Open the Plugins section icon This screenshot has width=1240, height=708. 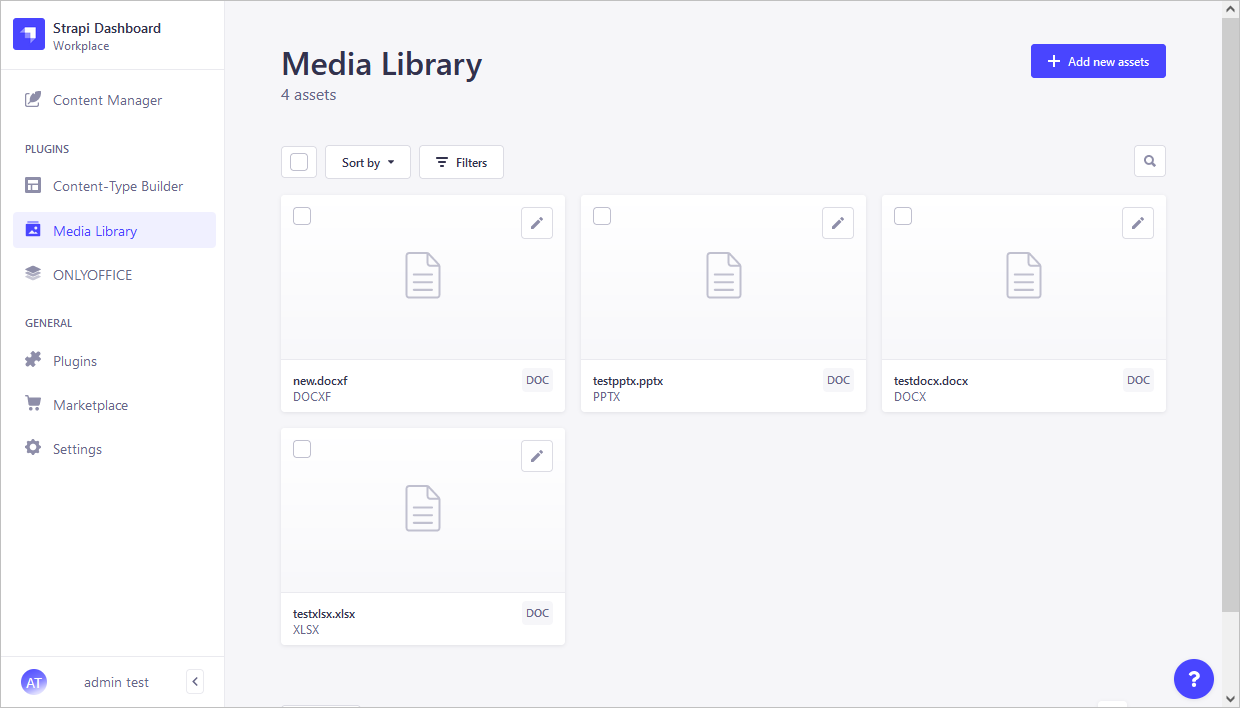tap(33, 360)
